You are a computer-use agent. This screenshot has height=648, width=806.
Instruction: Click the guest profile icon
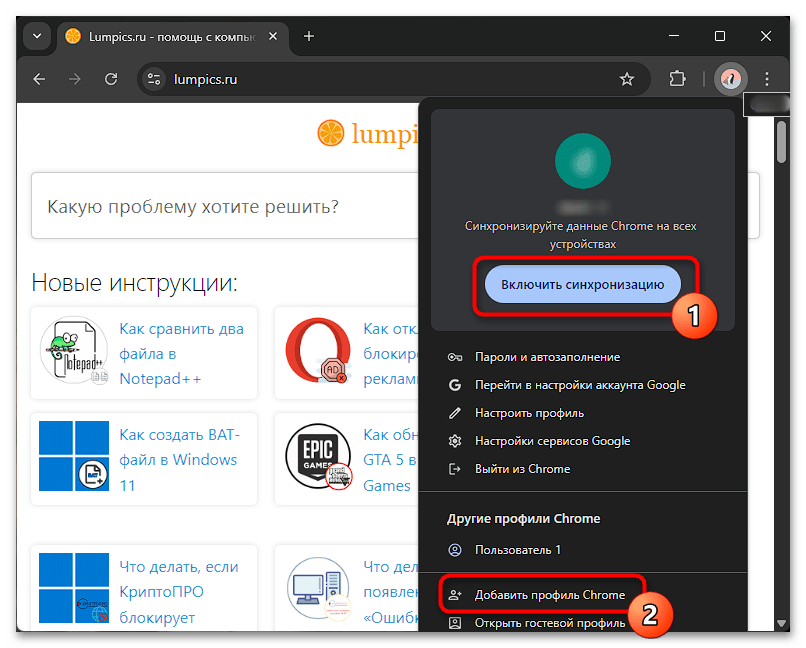pyautogui.click(x=455, y=623)
